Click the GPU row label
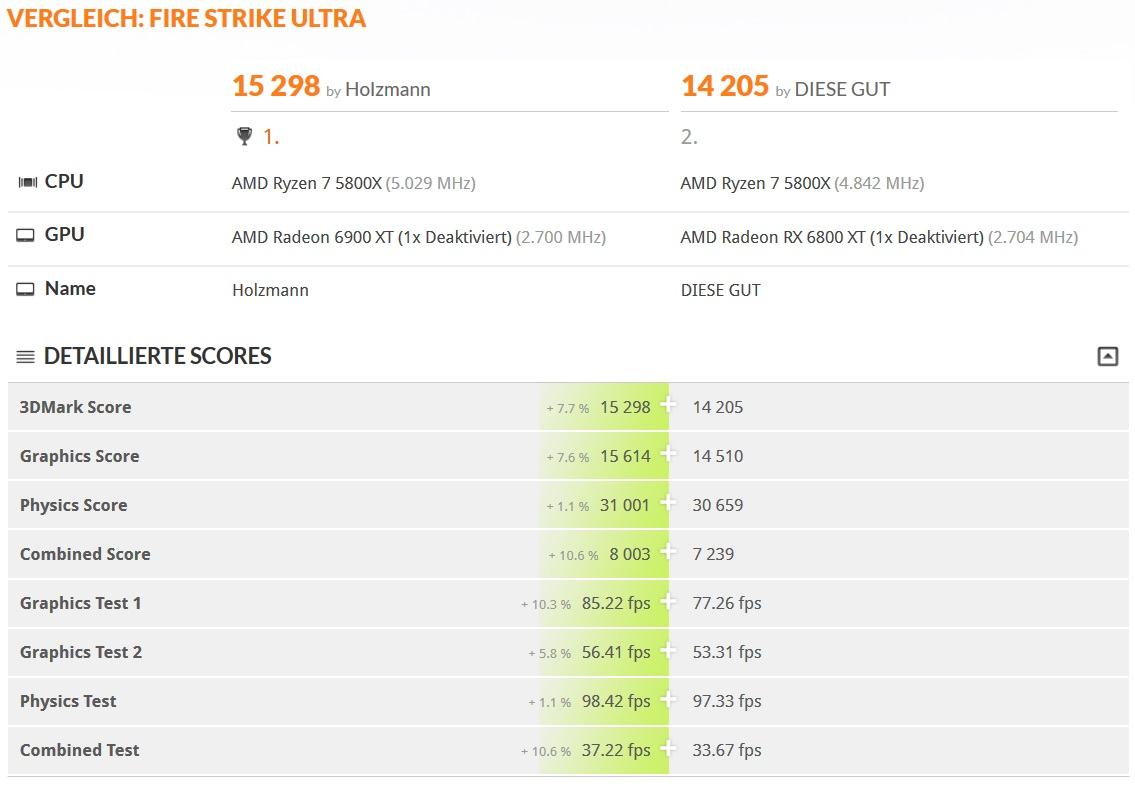Viewport: 1135px width, 793px height. tap(64, 234)
